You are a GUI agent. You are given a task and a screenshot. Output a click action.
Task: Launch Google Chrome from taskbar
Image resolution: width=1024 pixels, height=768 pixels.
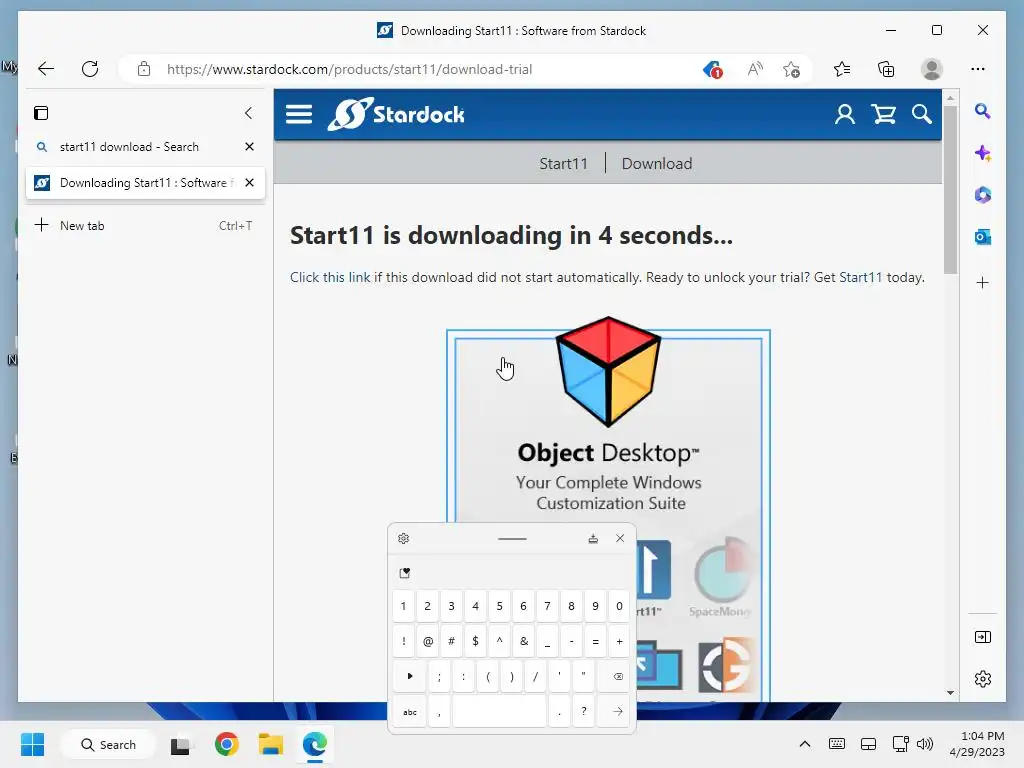click(227, 744)
